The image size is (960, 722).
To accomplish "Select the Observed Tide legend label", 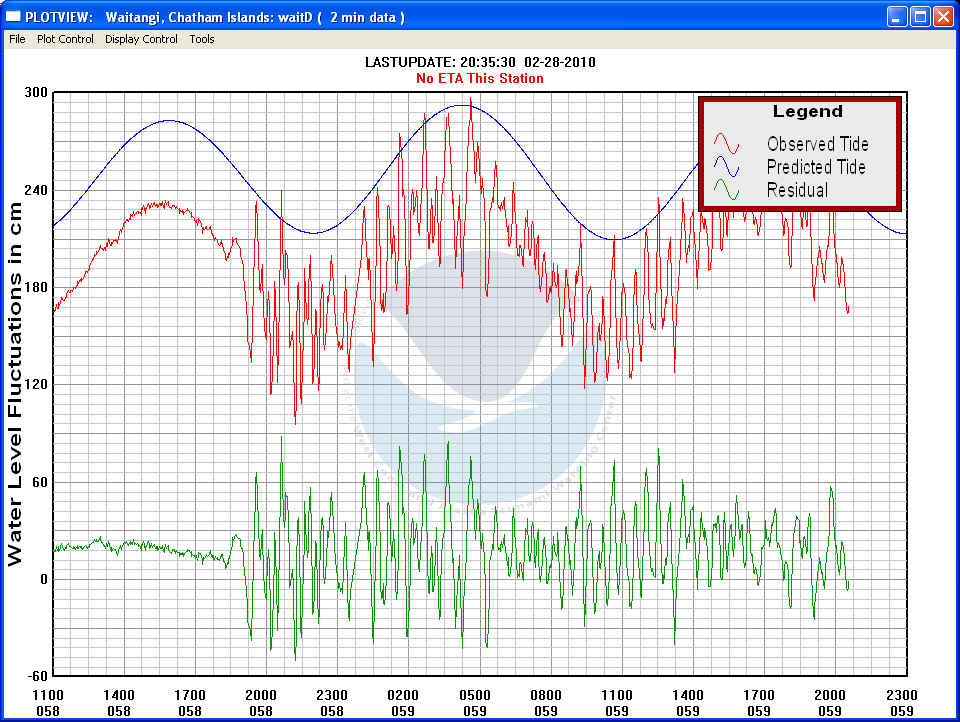I will pos(817,145).
